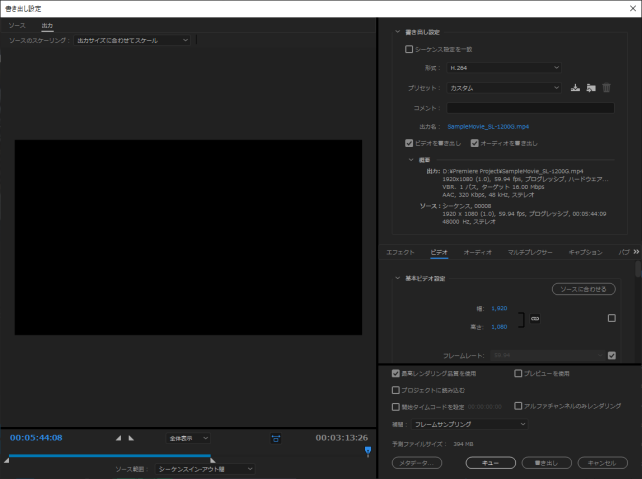This screenshot has width=642, height=479.
Task: Open the ビデオ tab
Action: pyautogui.click(x=439, y=252)
